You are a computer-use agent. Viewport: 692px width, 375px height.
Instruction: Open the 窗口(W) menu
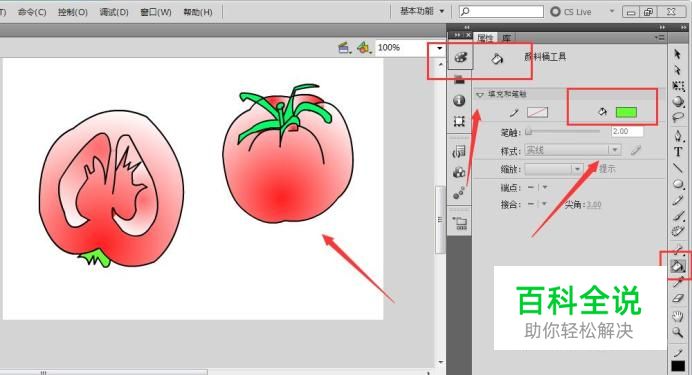pyautogui.click(x=156, y=12)
